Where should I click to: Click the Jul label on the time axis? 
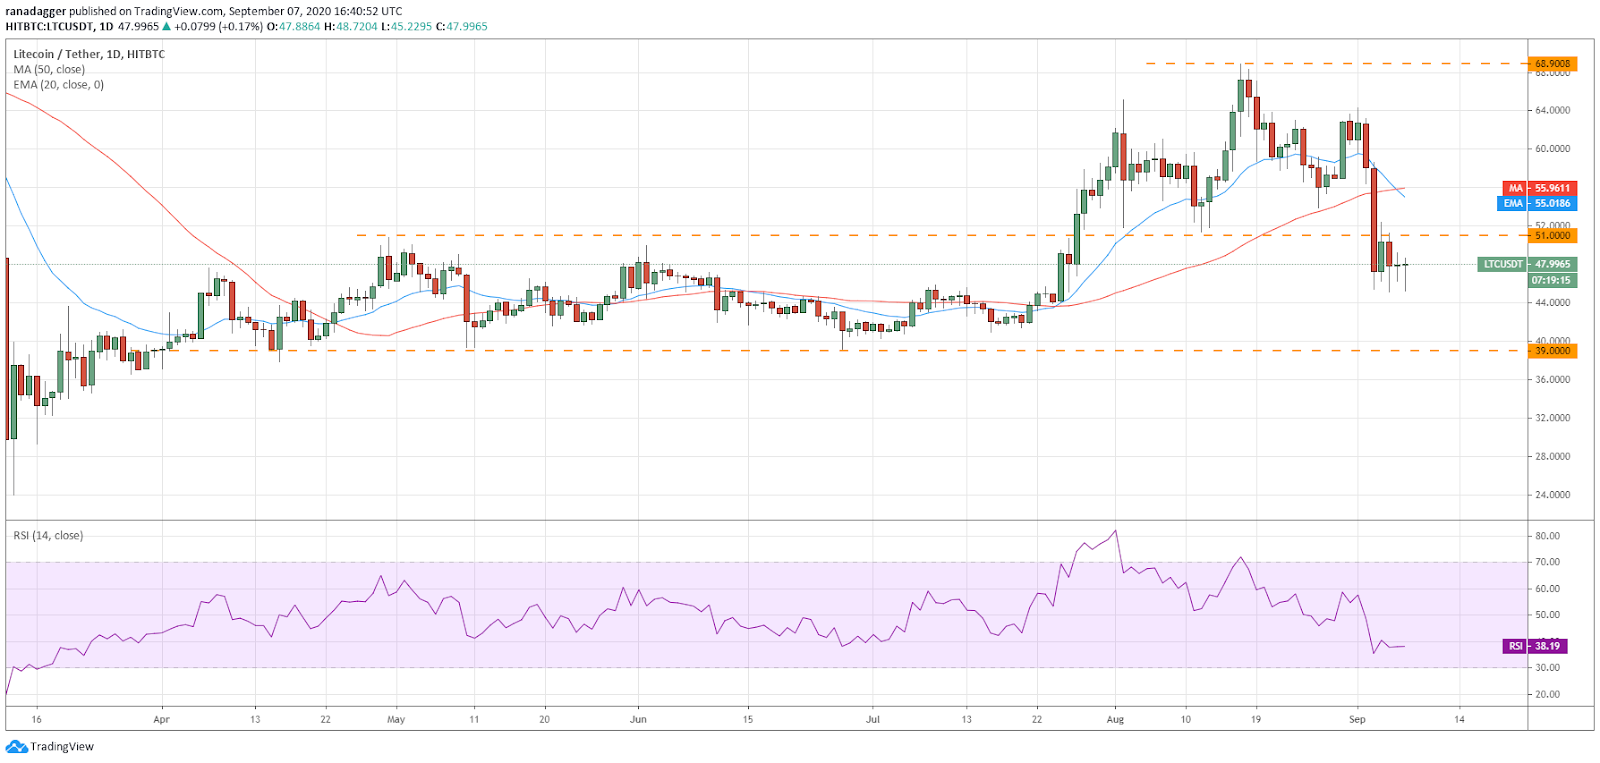coord(873,720)
